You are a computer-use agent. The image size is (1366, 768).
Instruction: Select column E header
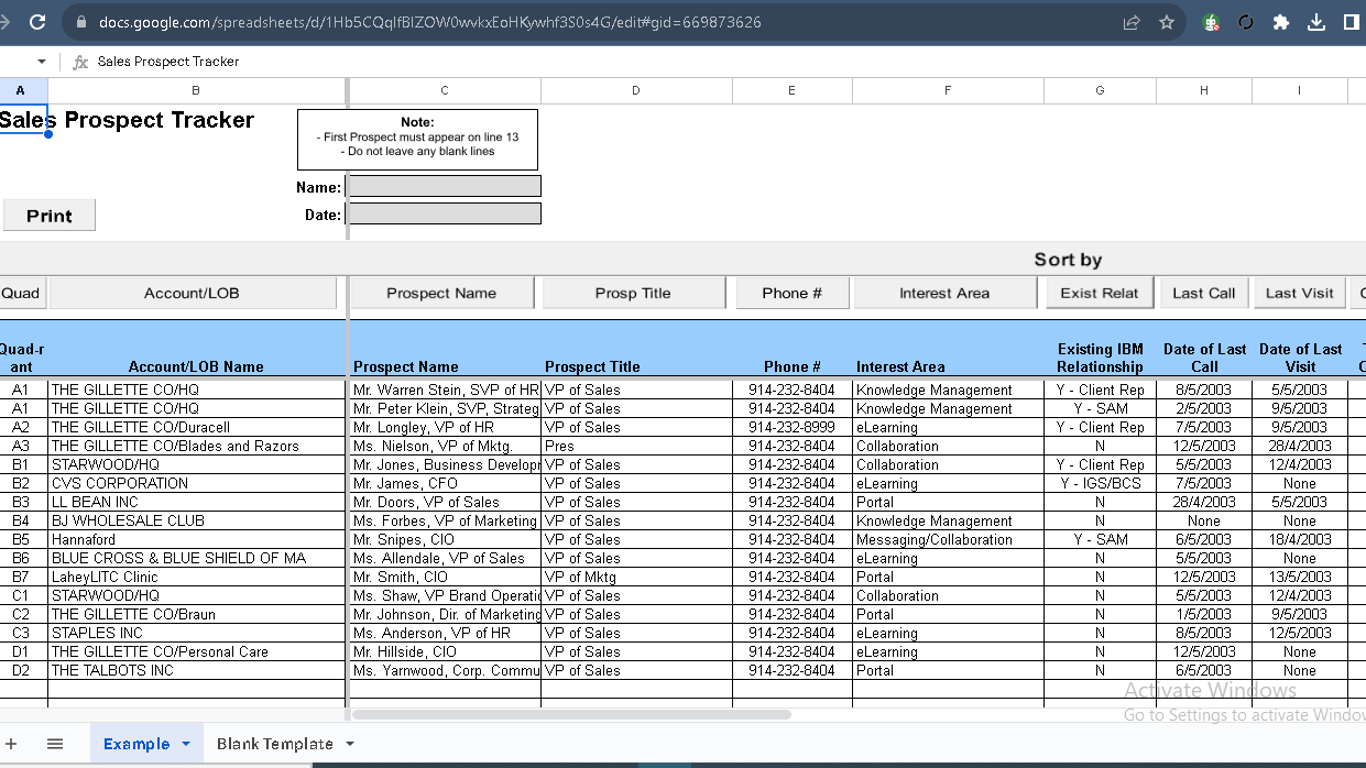pos(792,91)
